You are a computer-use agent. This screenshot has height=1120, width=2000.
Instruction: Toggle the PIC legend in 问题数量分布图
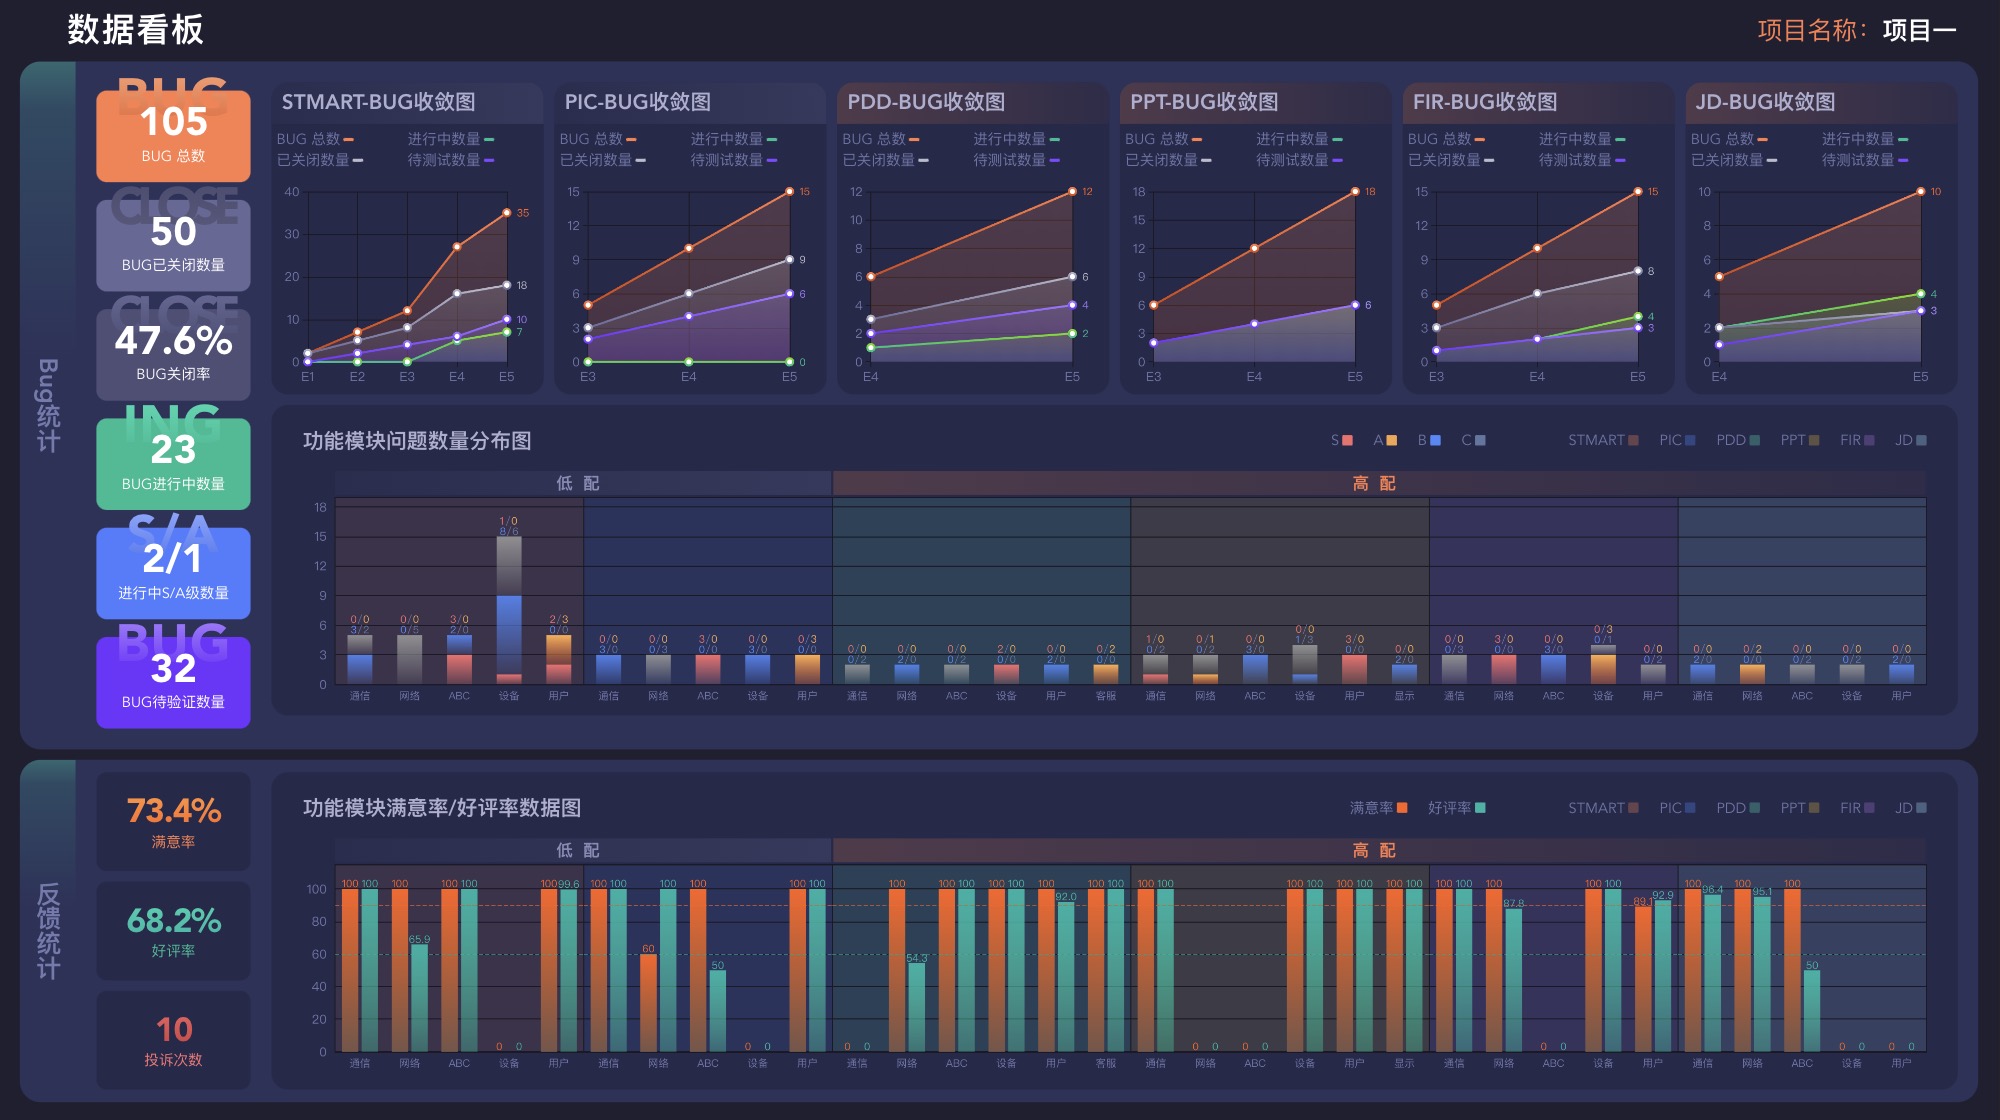point(1677,440)
